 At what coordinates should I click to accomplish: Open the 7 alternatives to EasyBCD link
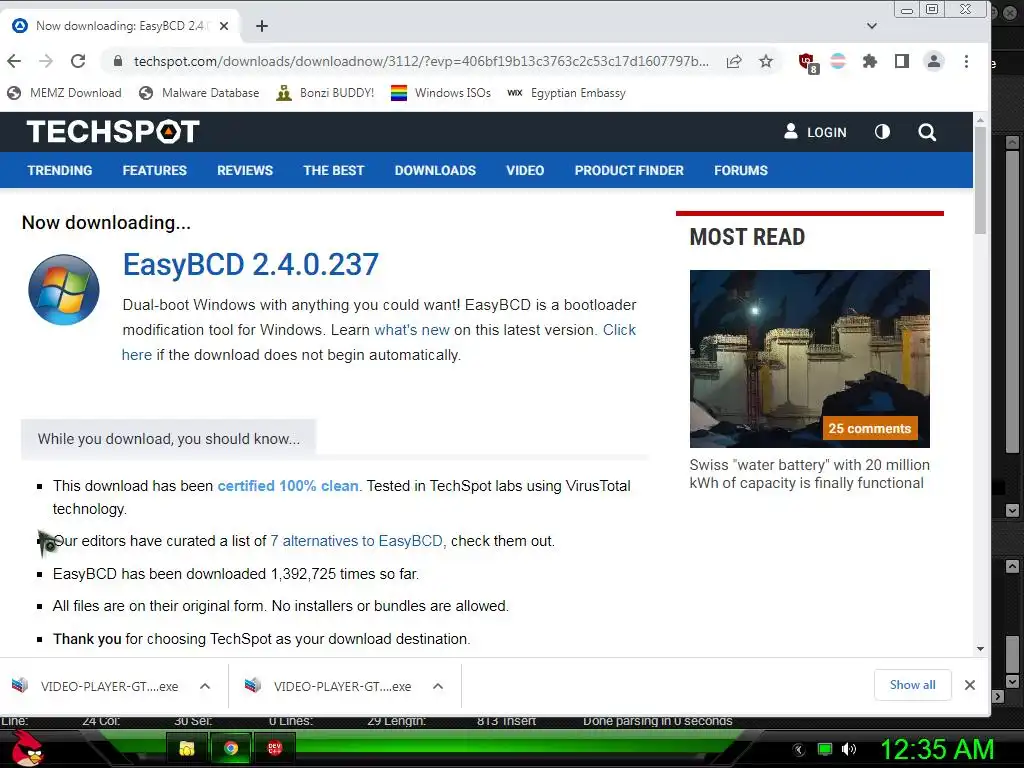coord(357,541)
